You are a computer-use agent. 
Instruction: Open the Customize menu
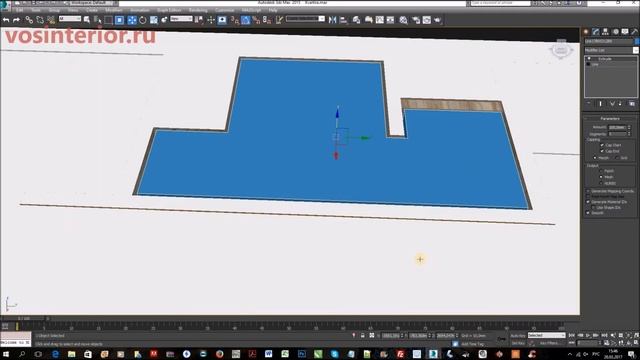pos(224,10)
